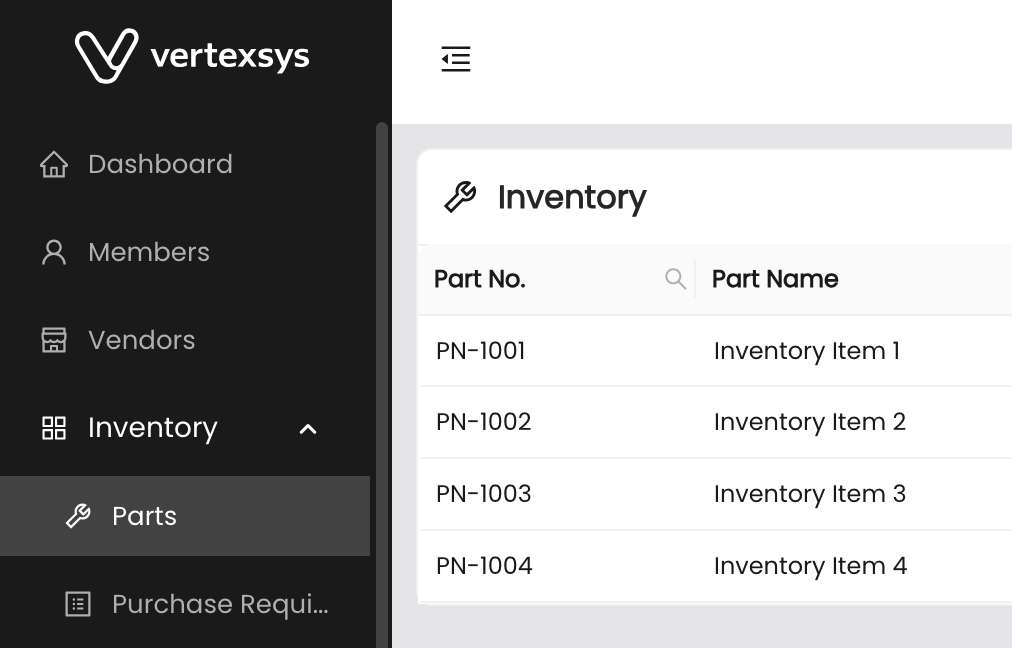Navigate to the Members section
The width and height of the screenshot is (1012, 648).
[149, 251]
